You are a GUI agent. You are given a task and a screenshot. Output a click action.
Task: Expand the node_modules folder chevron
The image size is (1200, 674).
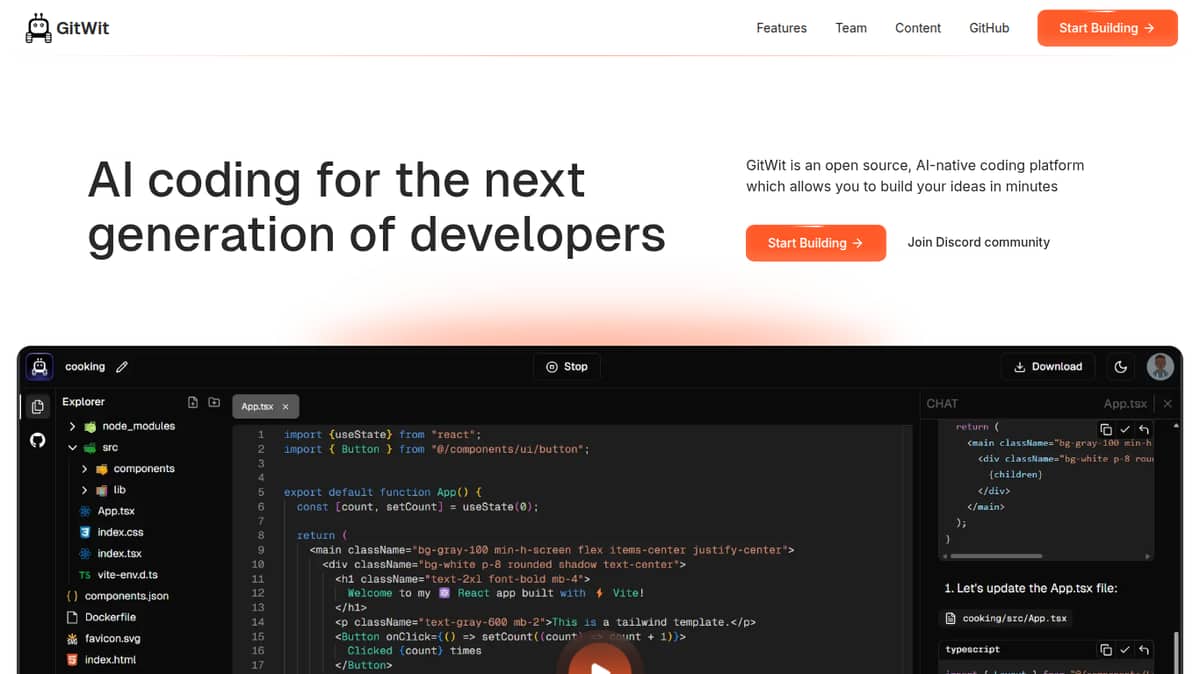coord(72,426)
